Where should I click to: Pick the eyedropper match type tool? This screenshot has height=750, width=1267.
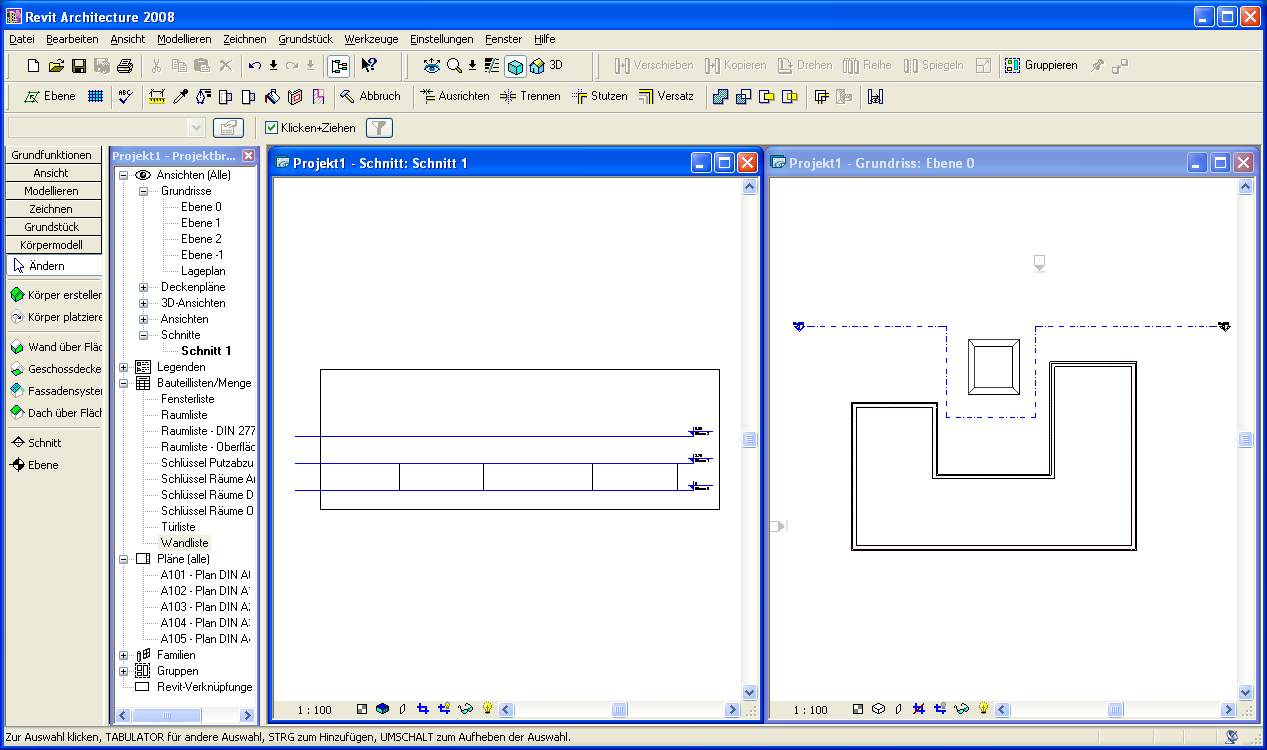[x=180, y=97]
